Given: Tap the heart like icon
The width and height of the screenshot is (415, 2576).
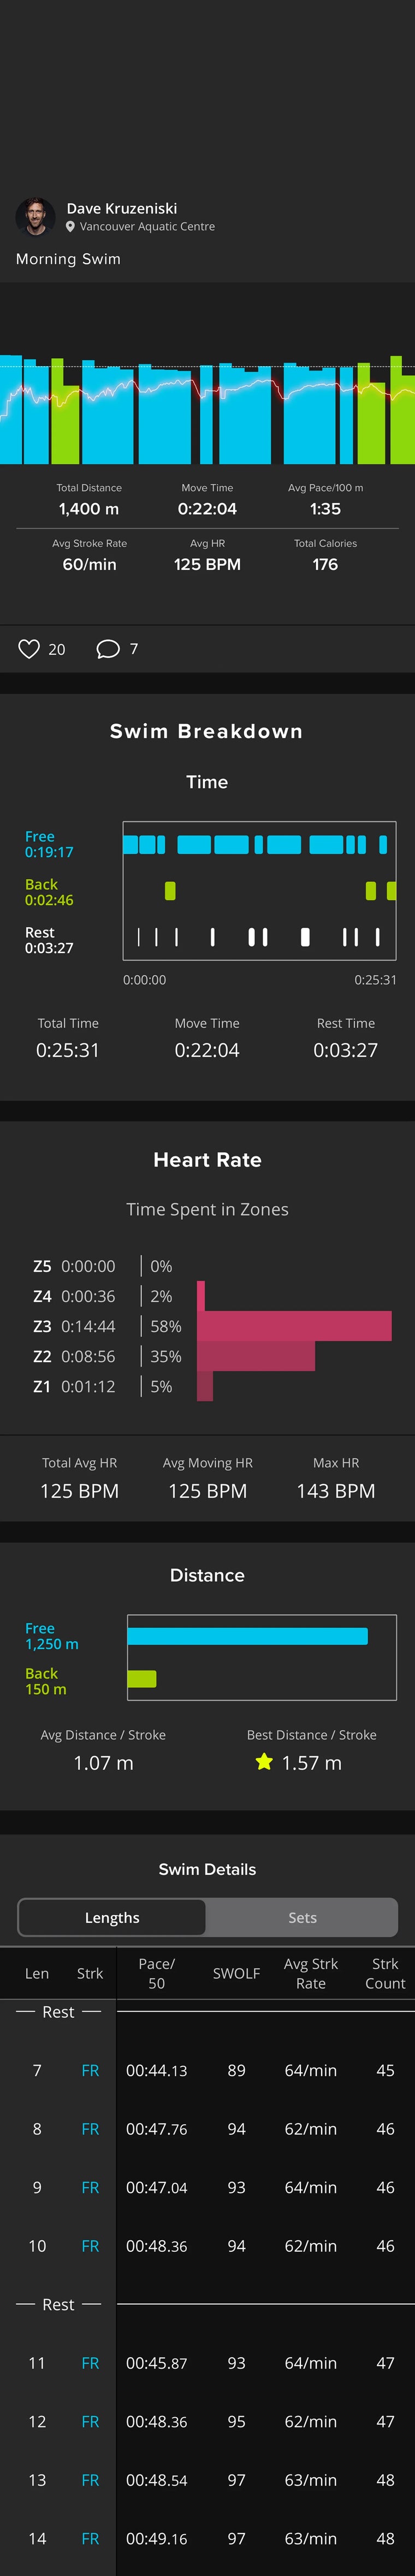Looking at the screenshot, I should coord(29,649).
